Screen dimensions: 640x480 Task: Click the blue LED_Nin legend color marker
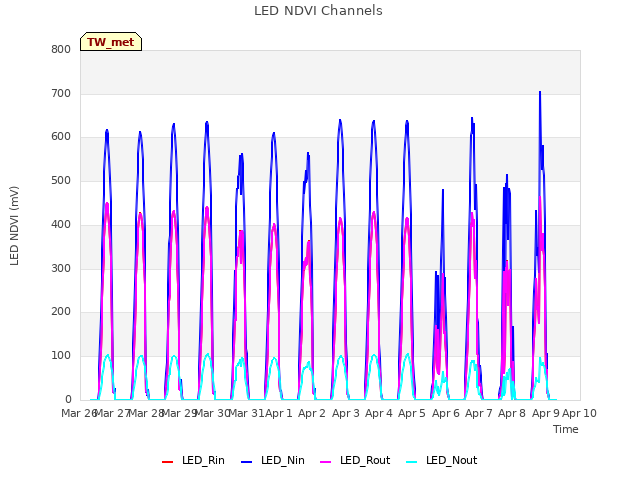pos(247,462)
